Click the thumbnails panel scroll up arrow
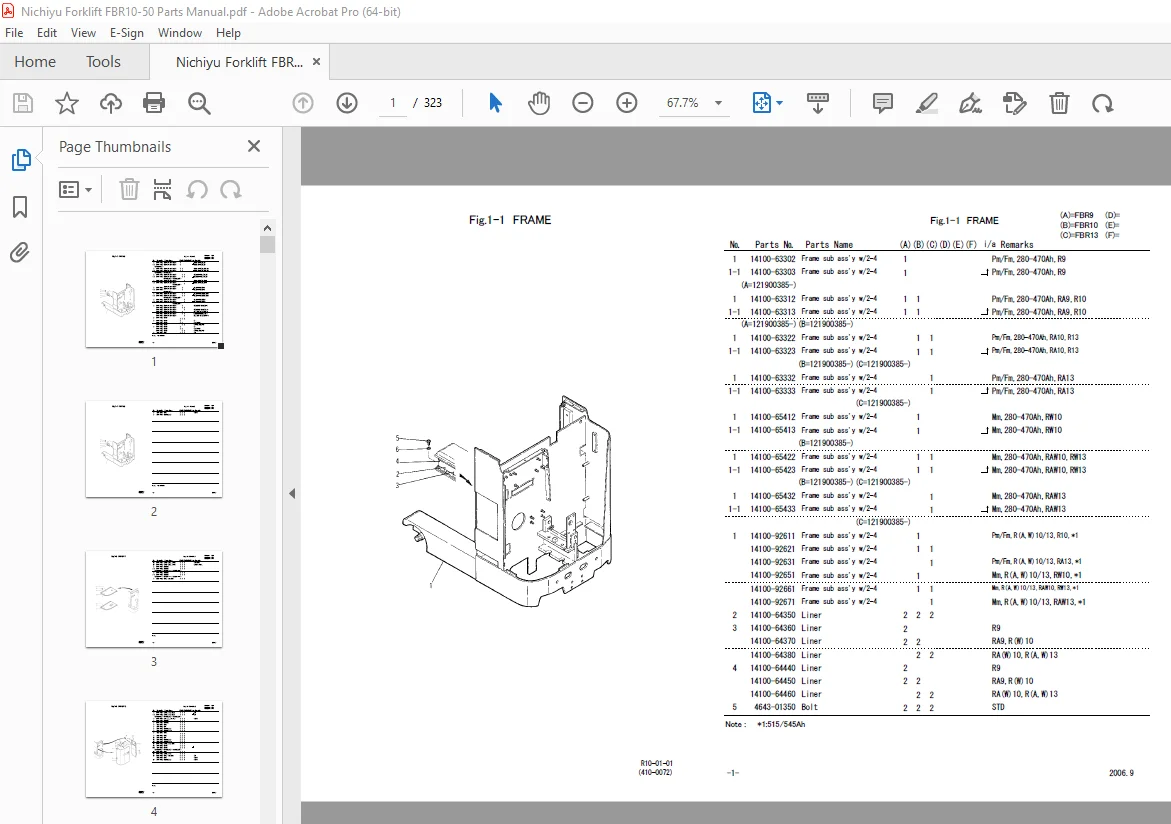This screenshot has width=1171, height=824. click(267, 228)
